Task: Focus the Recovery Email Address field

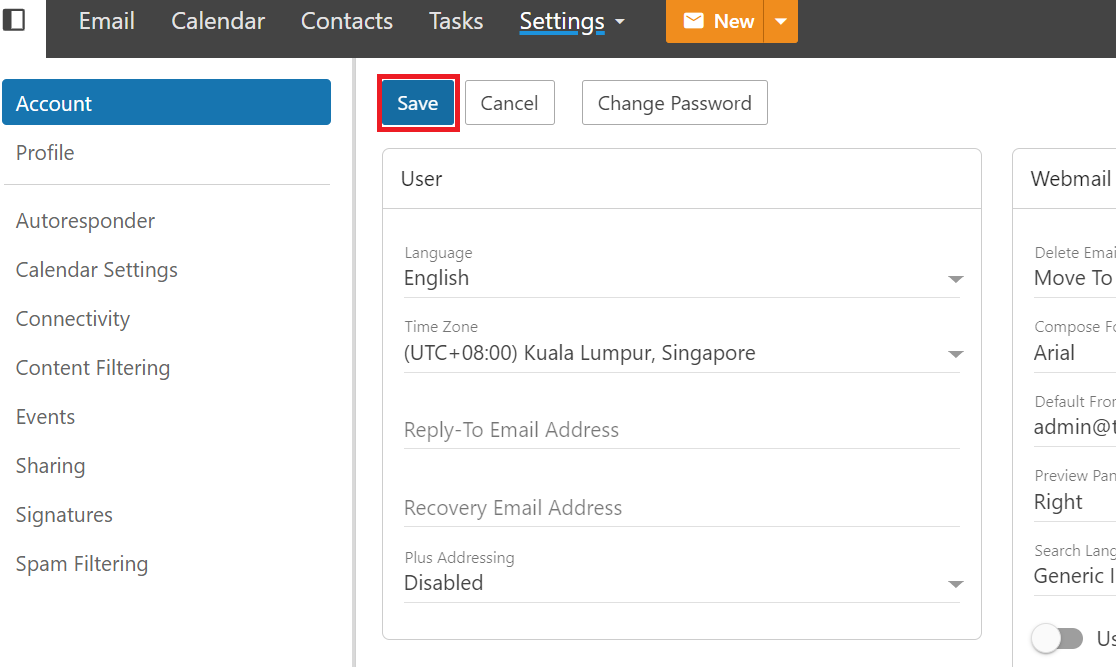Action: point(680,508)
